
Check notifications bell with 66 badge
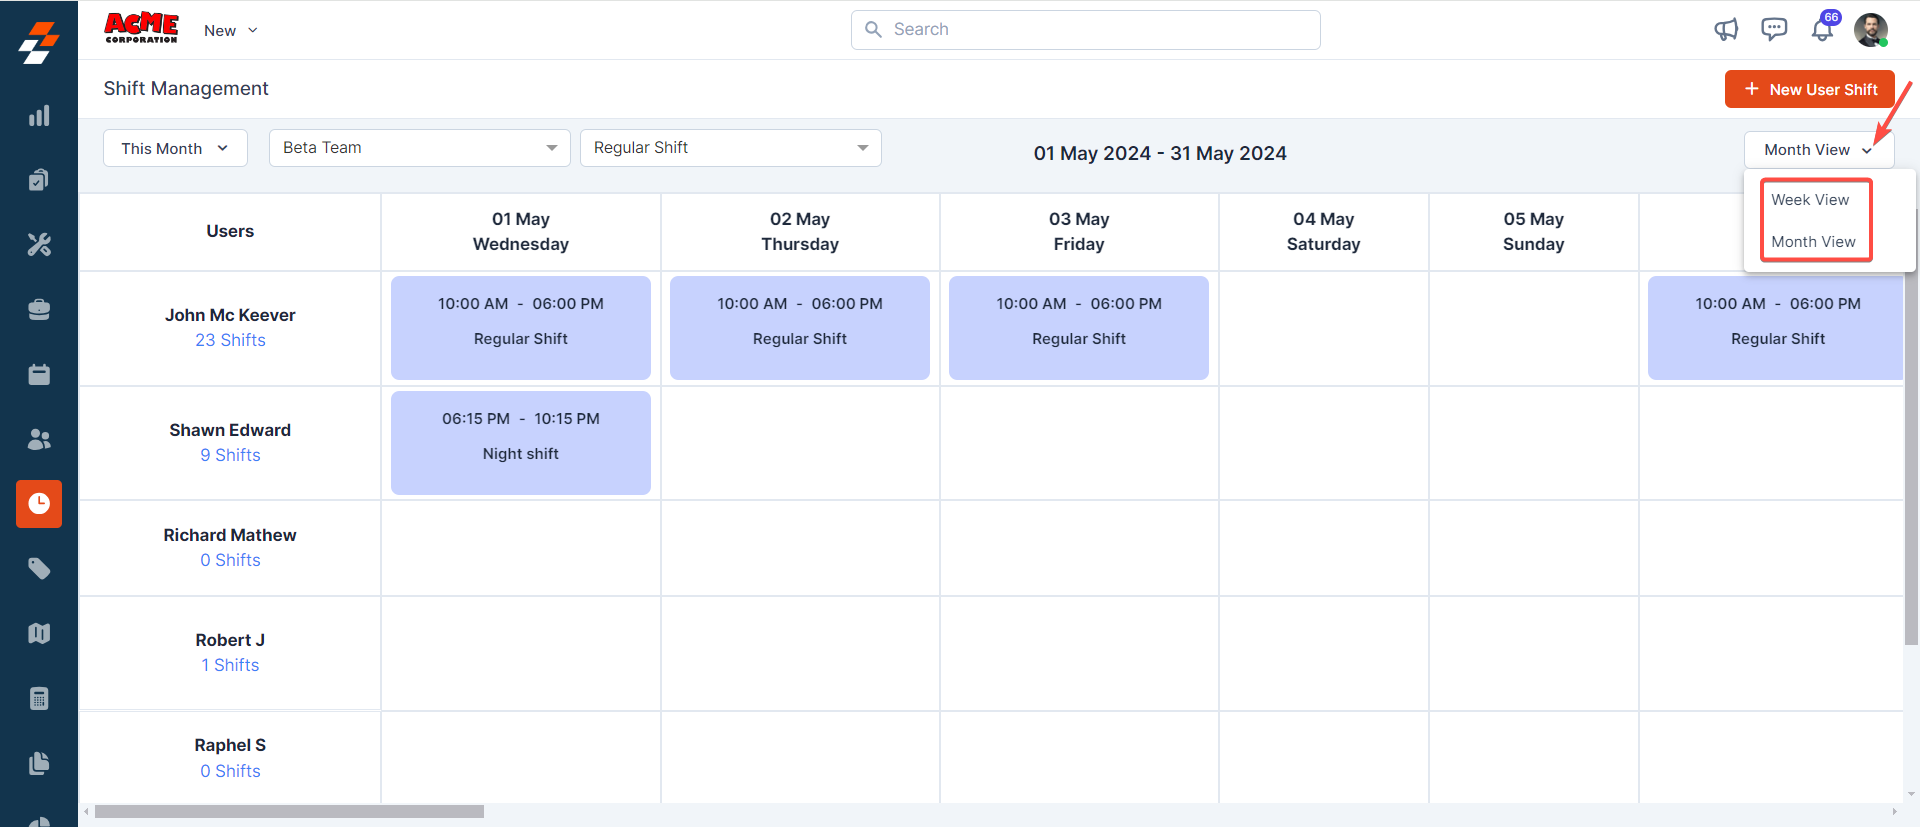click(x=1822, y=30)
